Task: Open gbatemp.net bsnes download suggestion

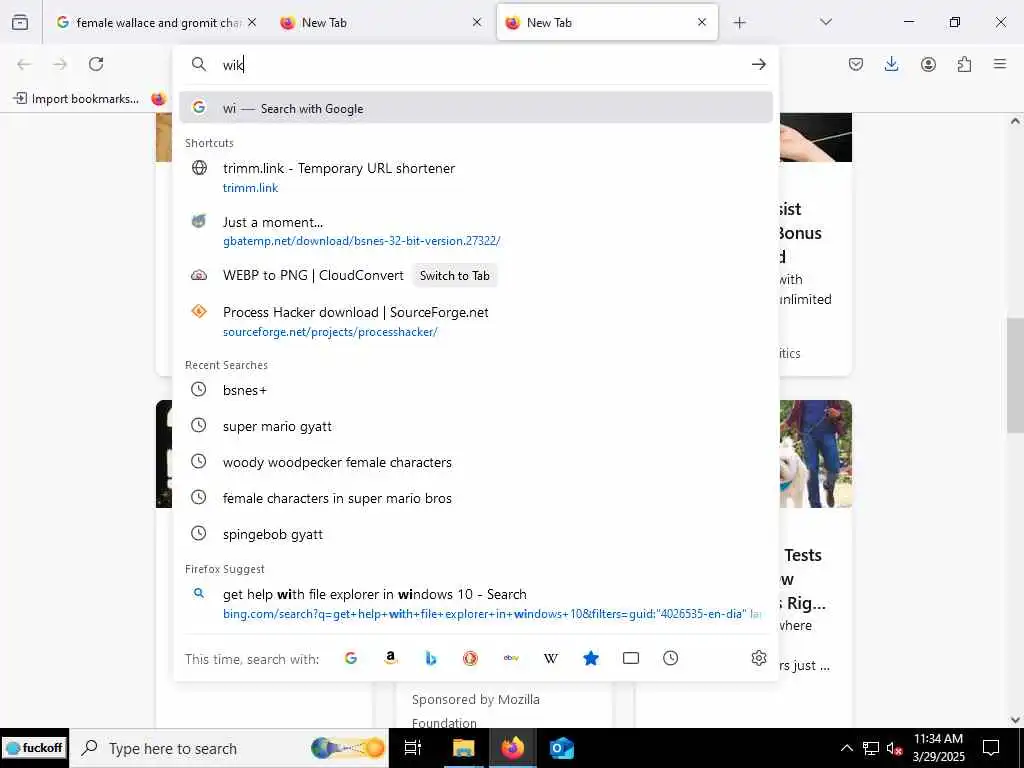Action: point(475,231)
